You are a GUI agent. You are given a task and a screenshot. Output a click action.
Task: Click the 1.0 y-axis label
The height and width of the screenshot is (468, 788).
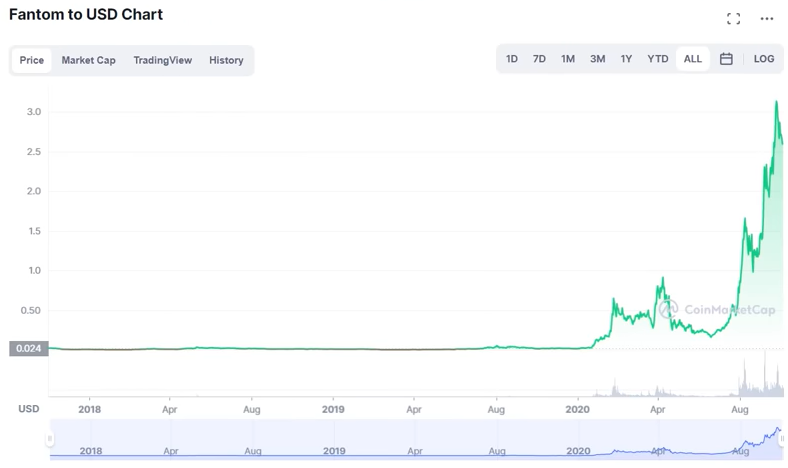pos(34,270)
